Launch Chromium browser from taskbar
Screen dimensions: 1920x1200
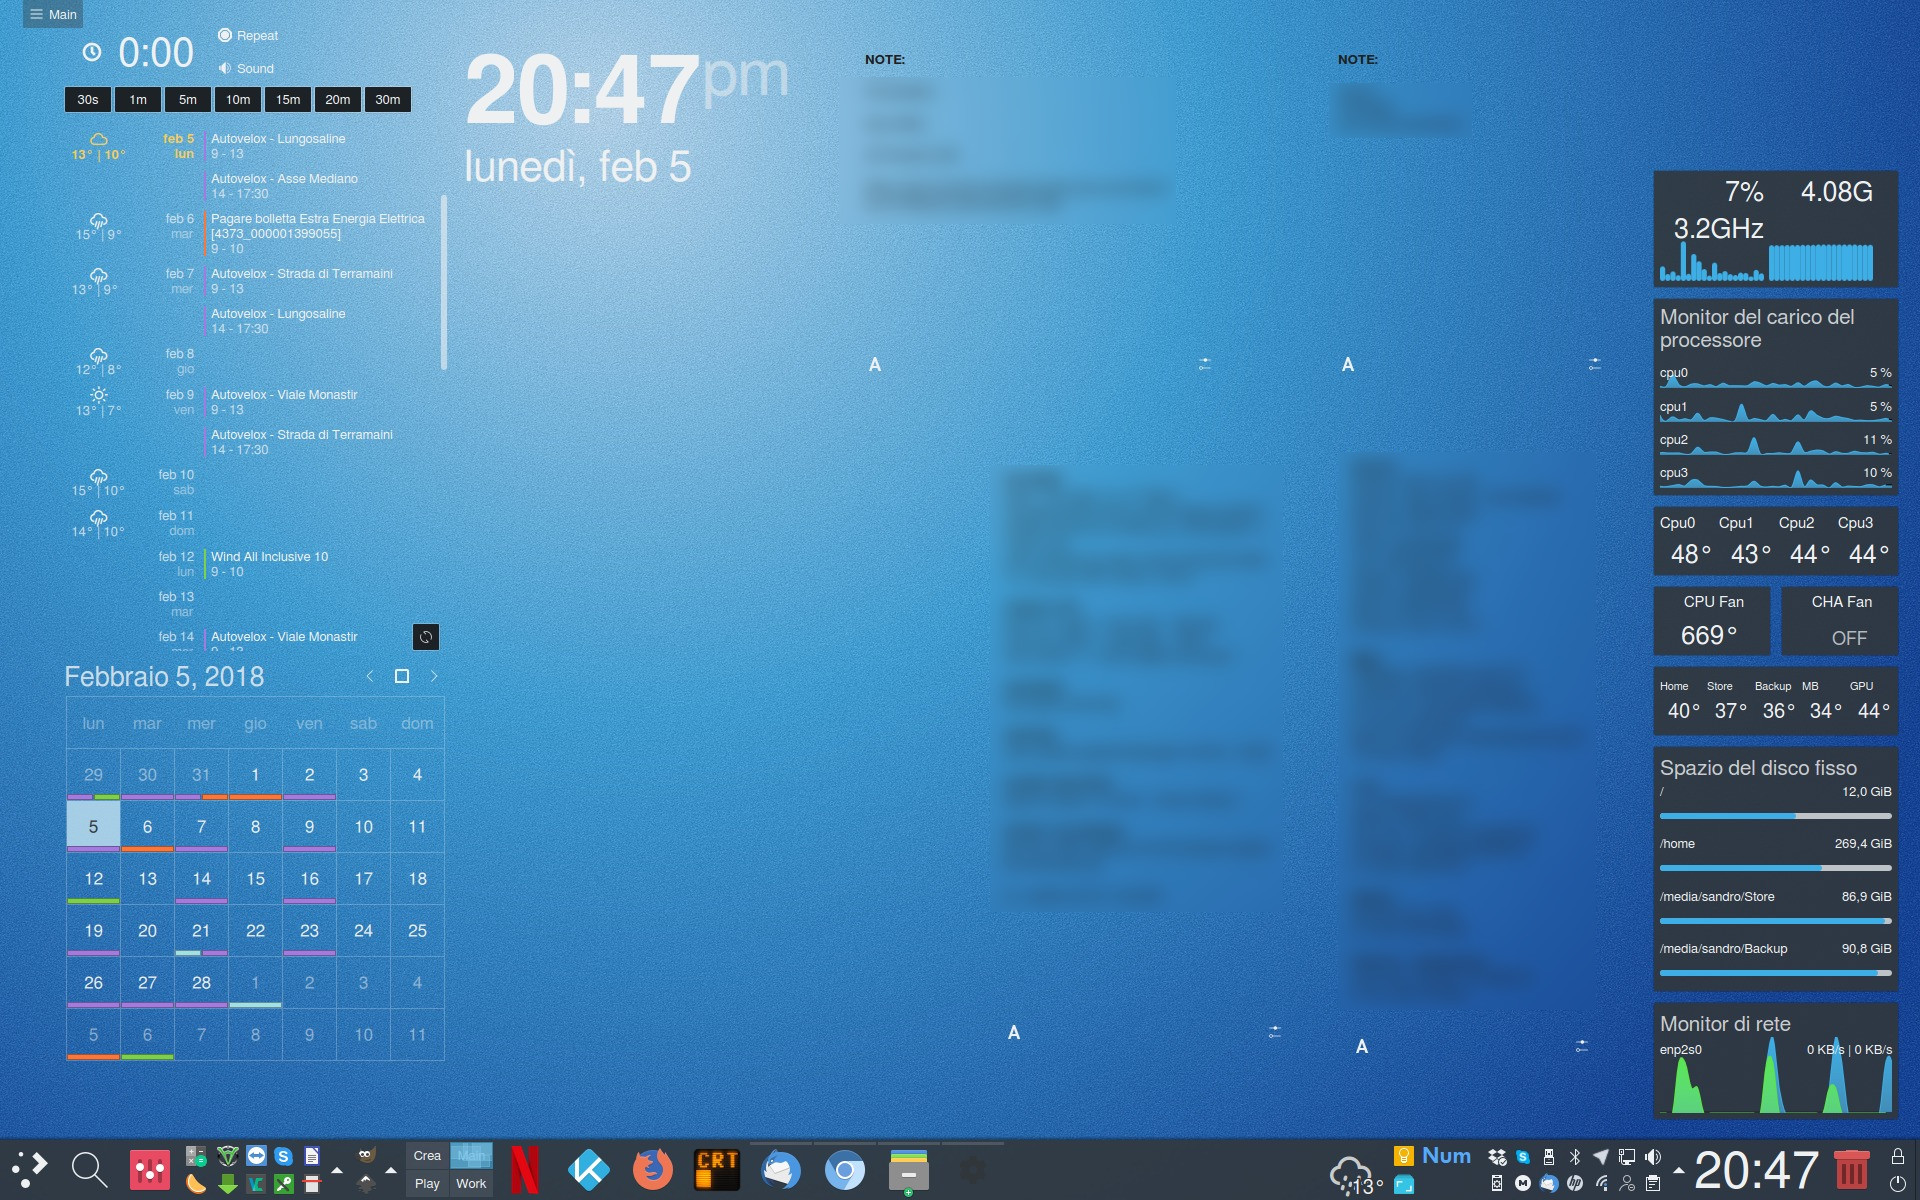pyautogui.click(x=844, y=1170)
